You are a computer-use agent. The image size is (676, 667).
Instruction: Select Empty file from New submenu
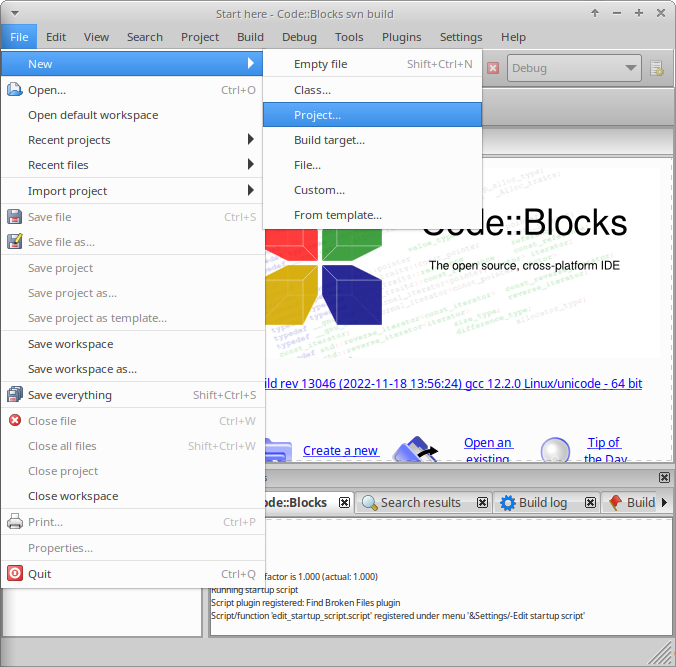coord(372,64)
